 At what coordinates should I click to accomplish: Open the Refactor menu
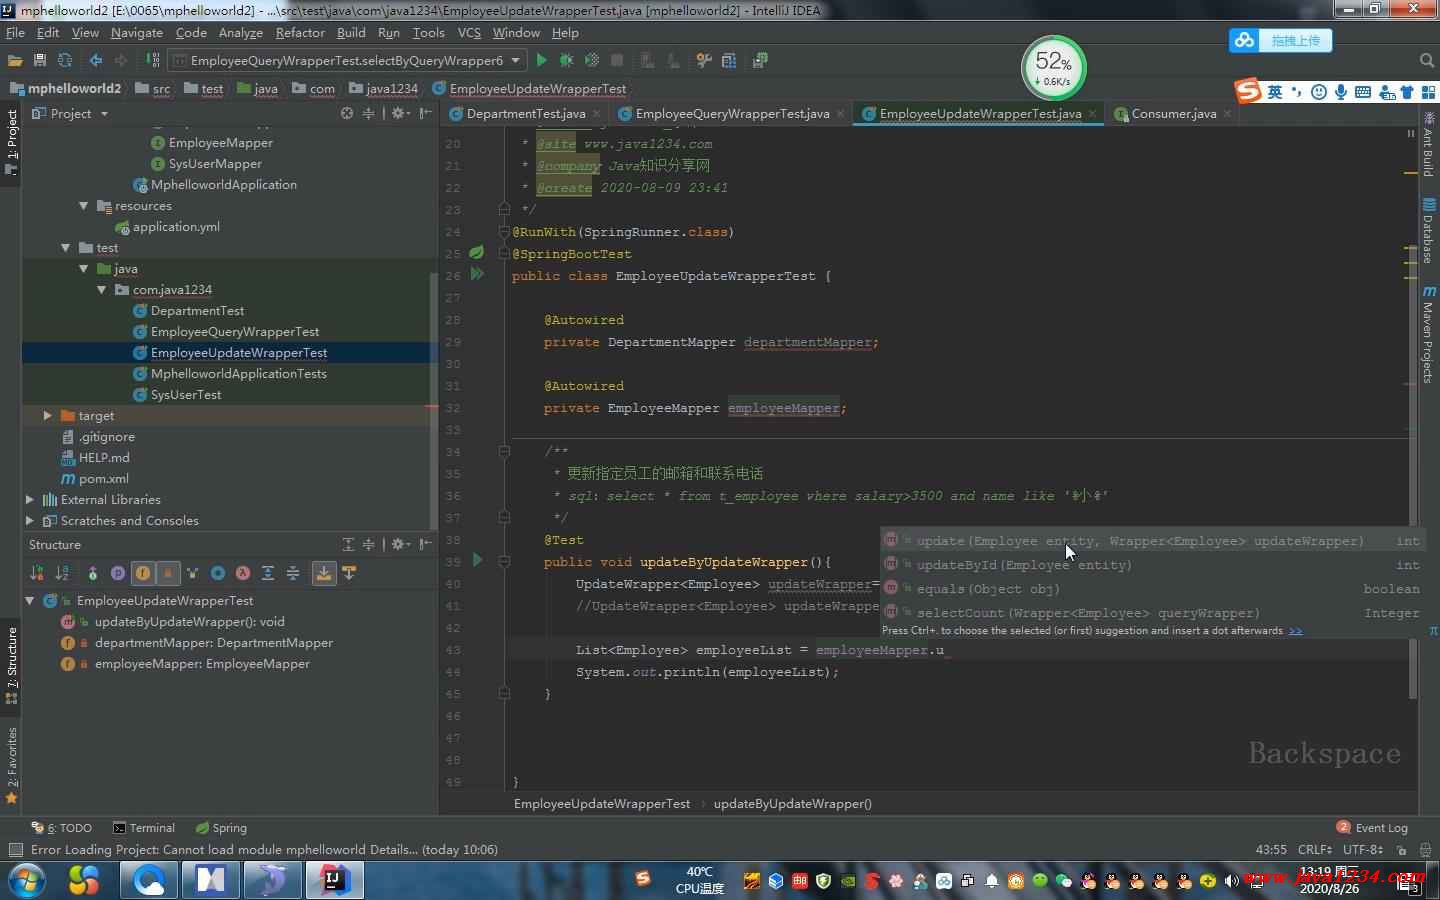point(300,33)
